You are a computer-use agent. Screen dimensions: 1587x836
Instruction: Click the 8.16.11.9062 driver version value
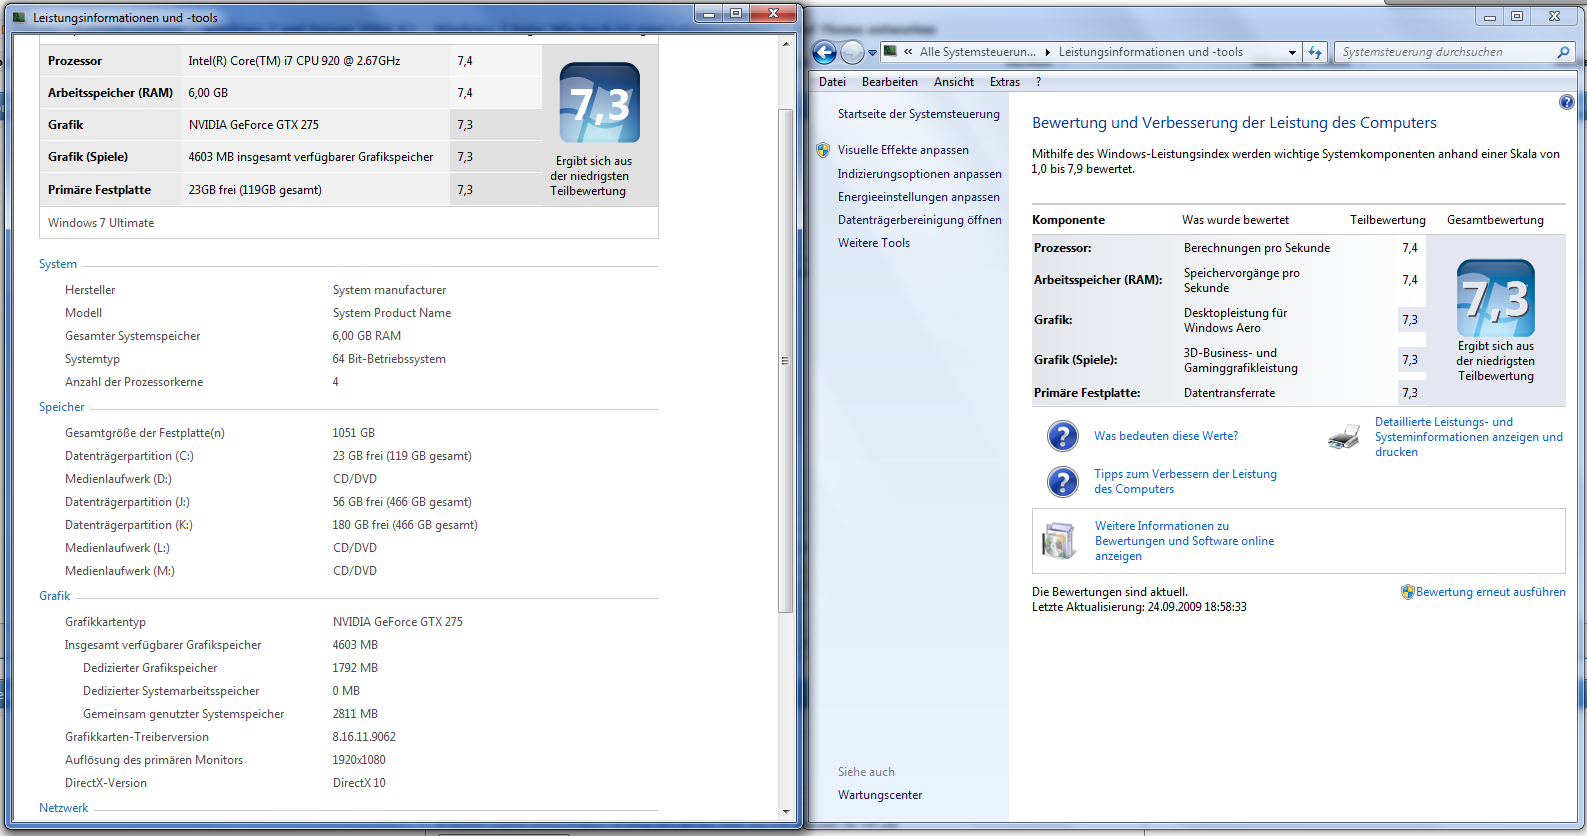pos(364,737)
